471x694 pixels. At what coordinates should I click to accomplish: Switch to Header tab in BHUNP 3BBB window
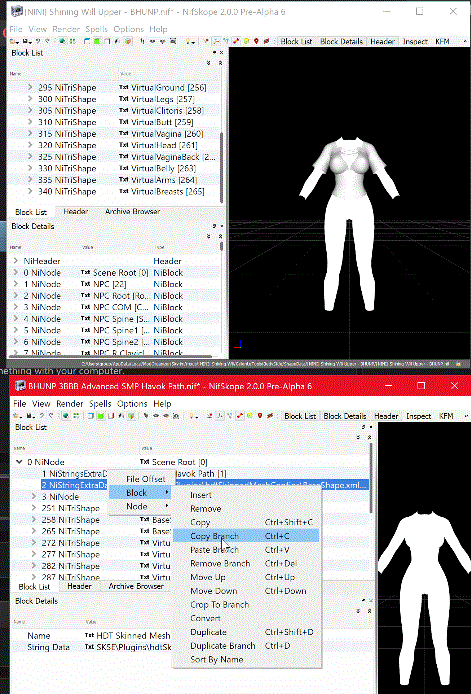[80, 586]
